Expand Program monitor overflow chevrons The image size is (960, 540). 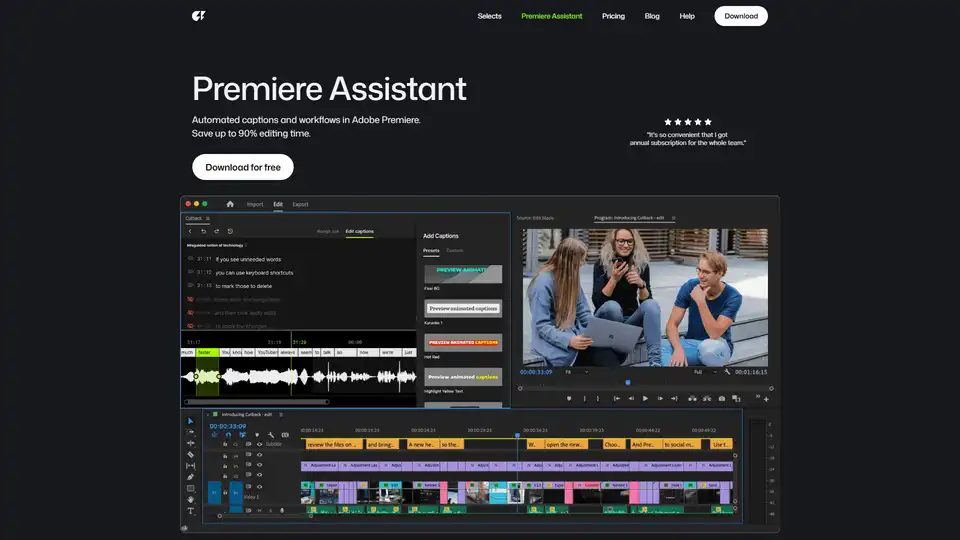click(758, 396)
